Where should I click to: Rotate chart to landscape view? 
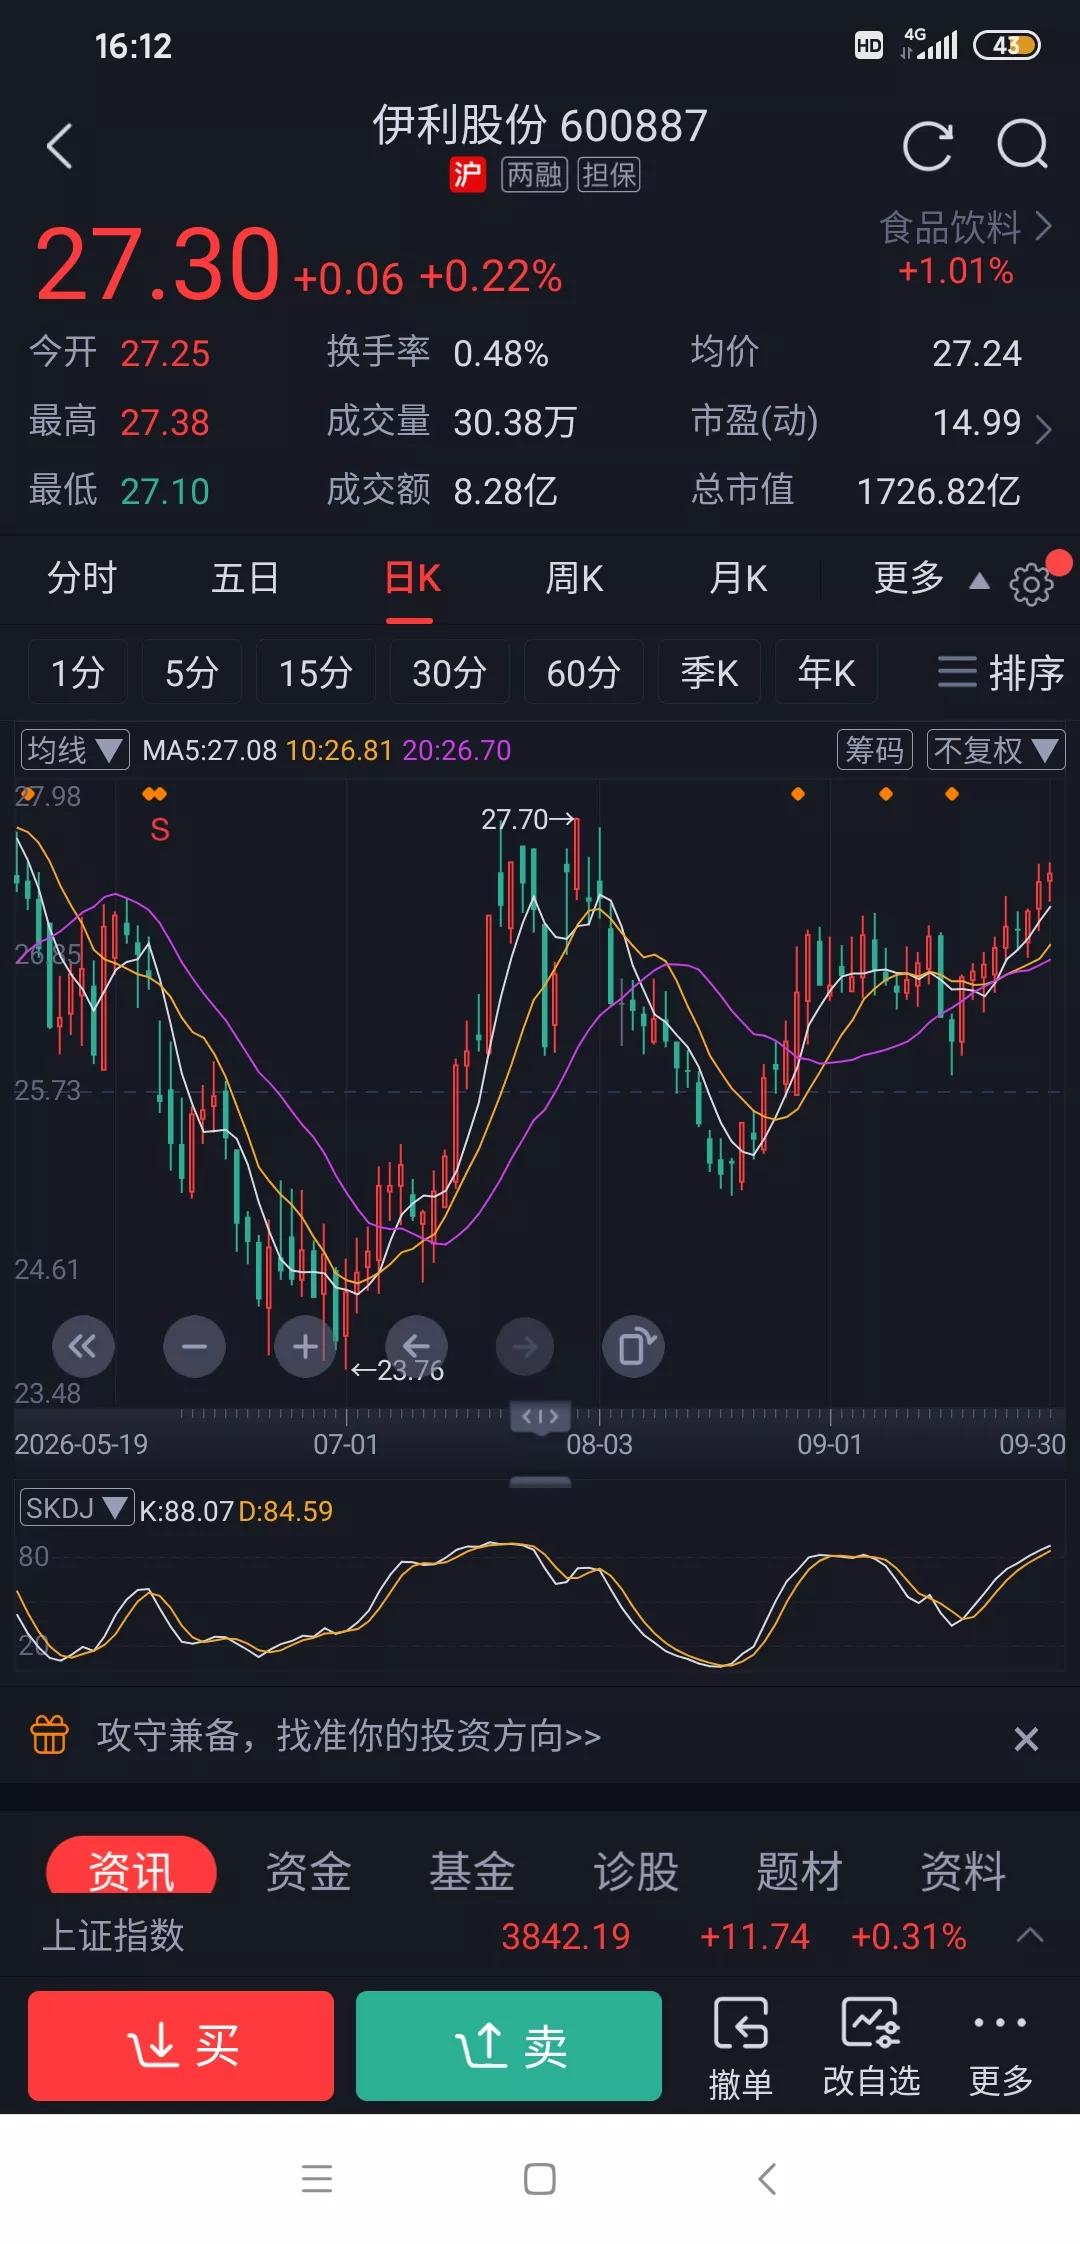(634, 1346)
